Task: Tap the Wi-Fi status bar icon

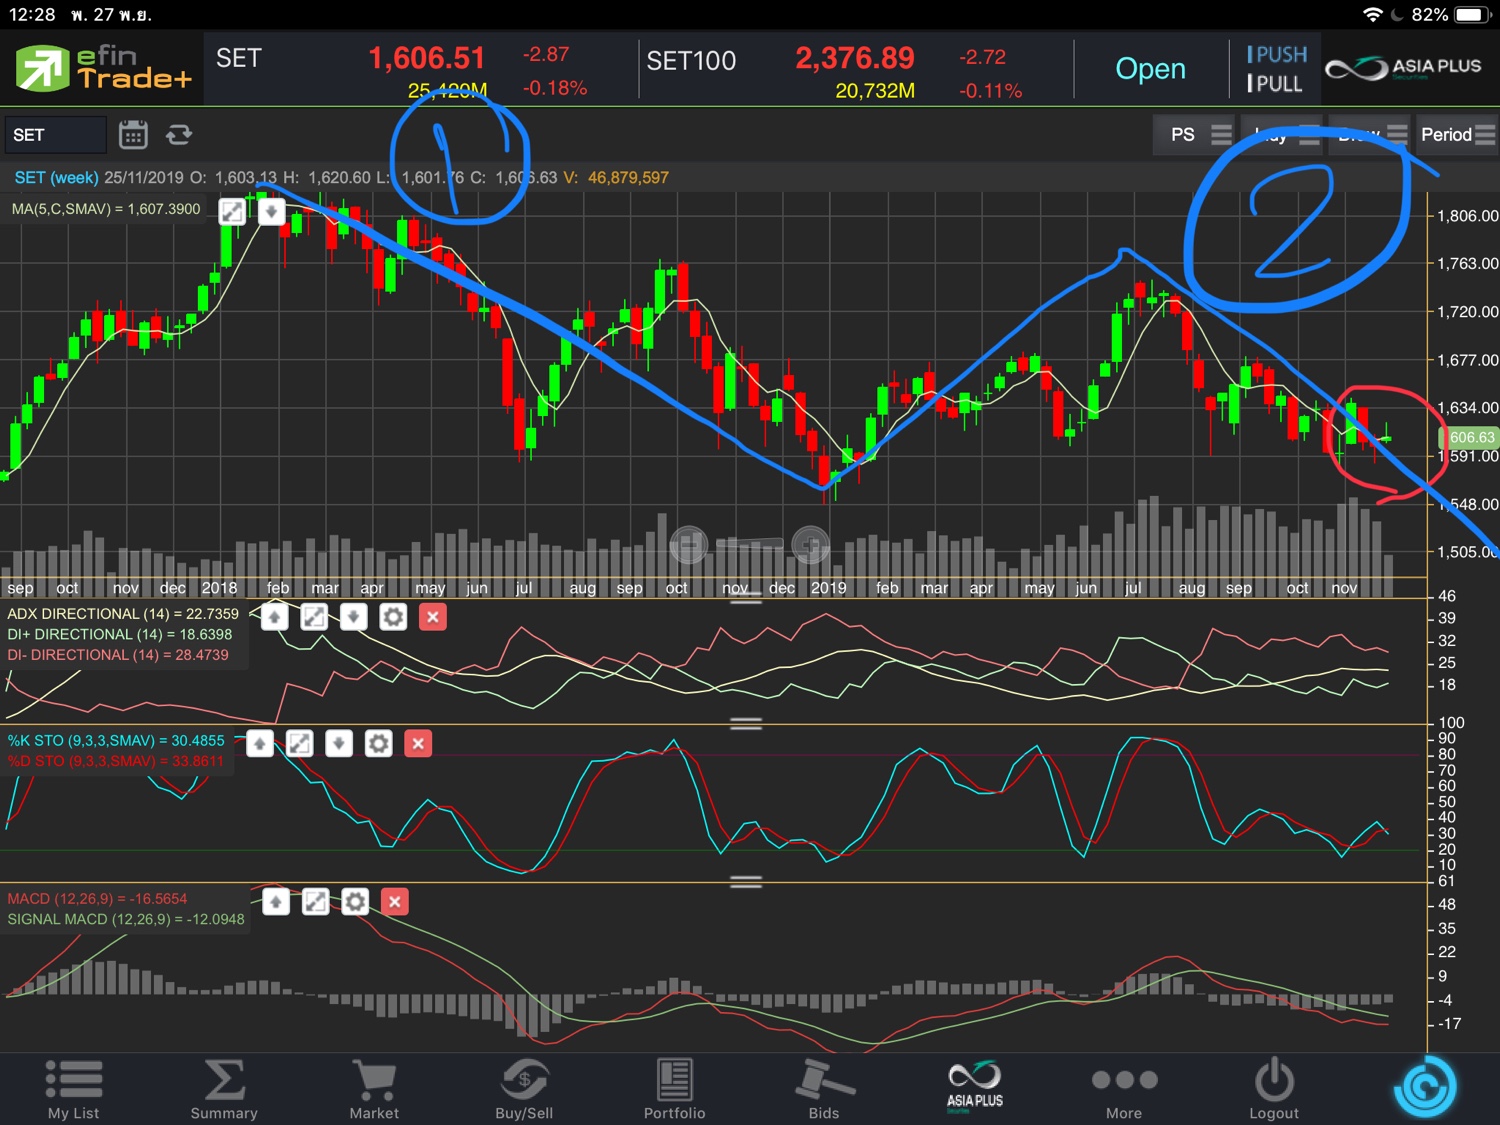Action: 1372,15
